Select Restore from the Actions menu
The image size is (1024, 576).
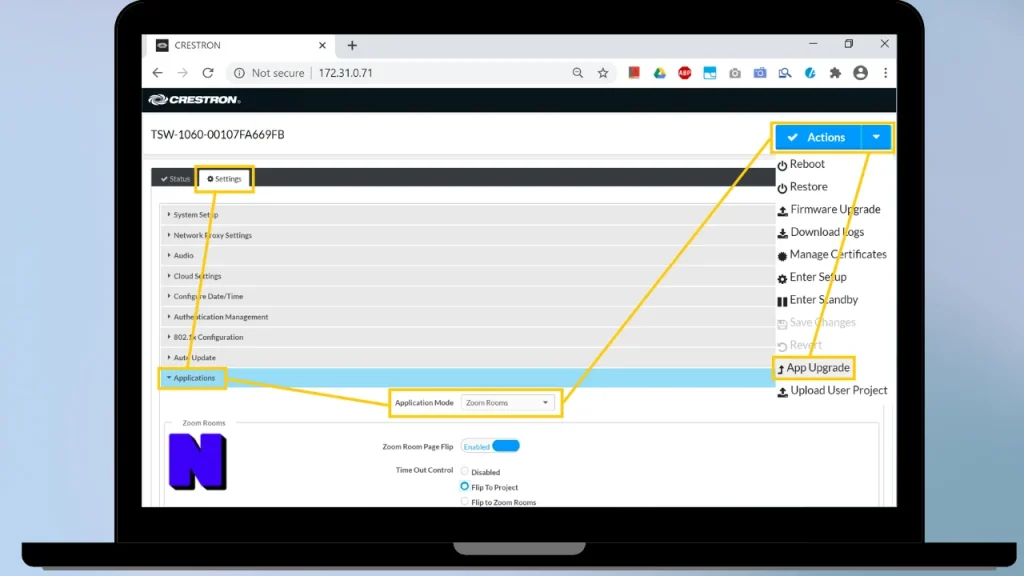click(x=802, y=187)
